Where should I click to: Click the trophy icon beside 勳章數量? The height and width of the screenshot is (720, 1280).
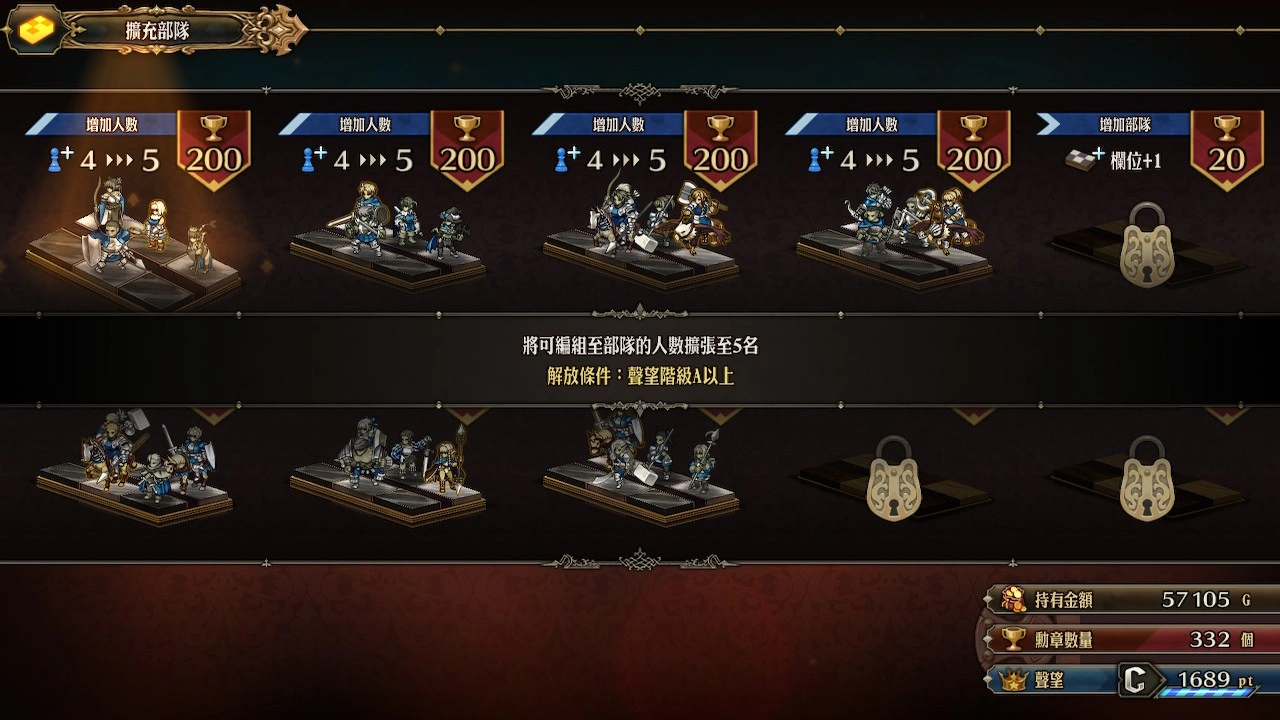(1014, 640)
